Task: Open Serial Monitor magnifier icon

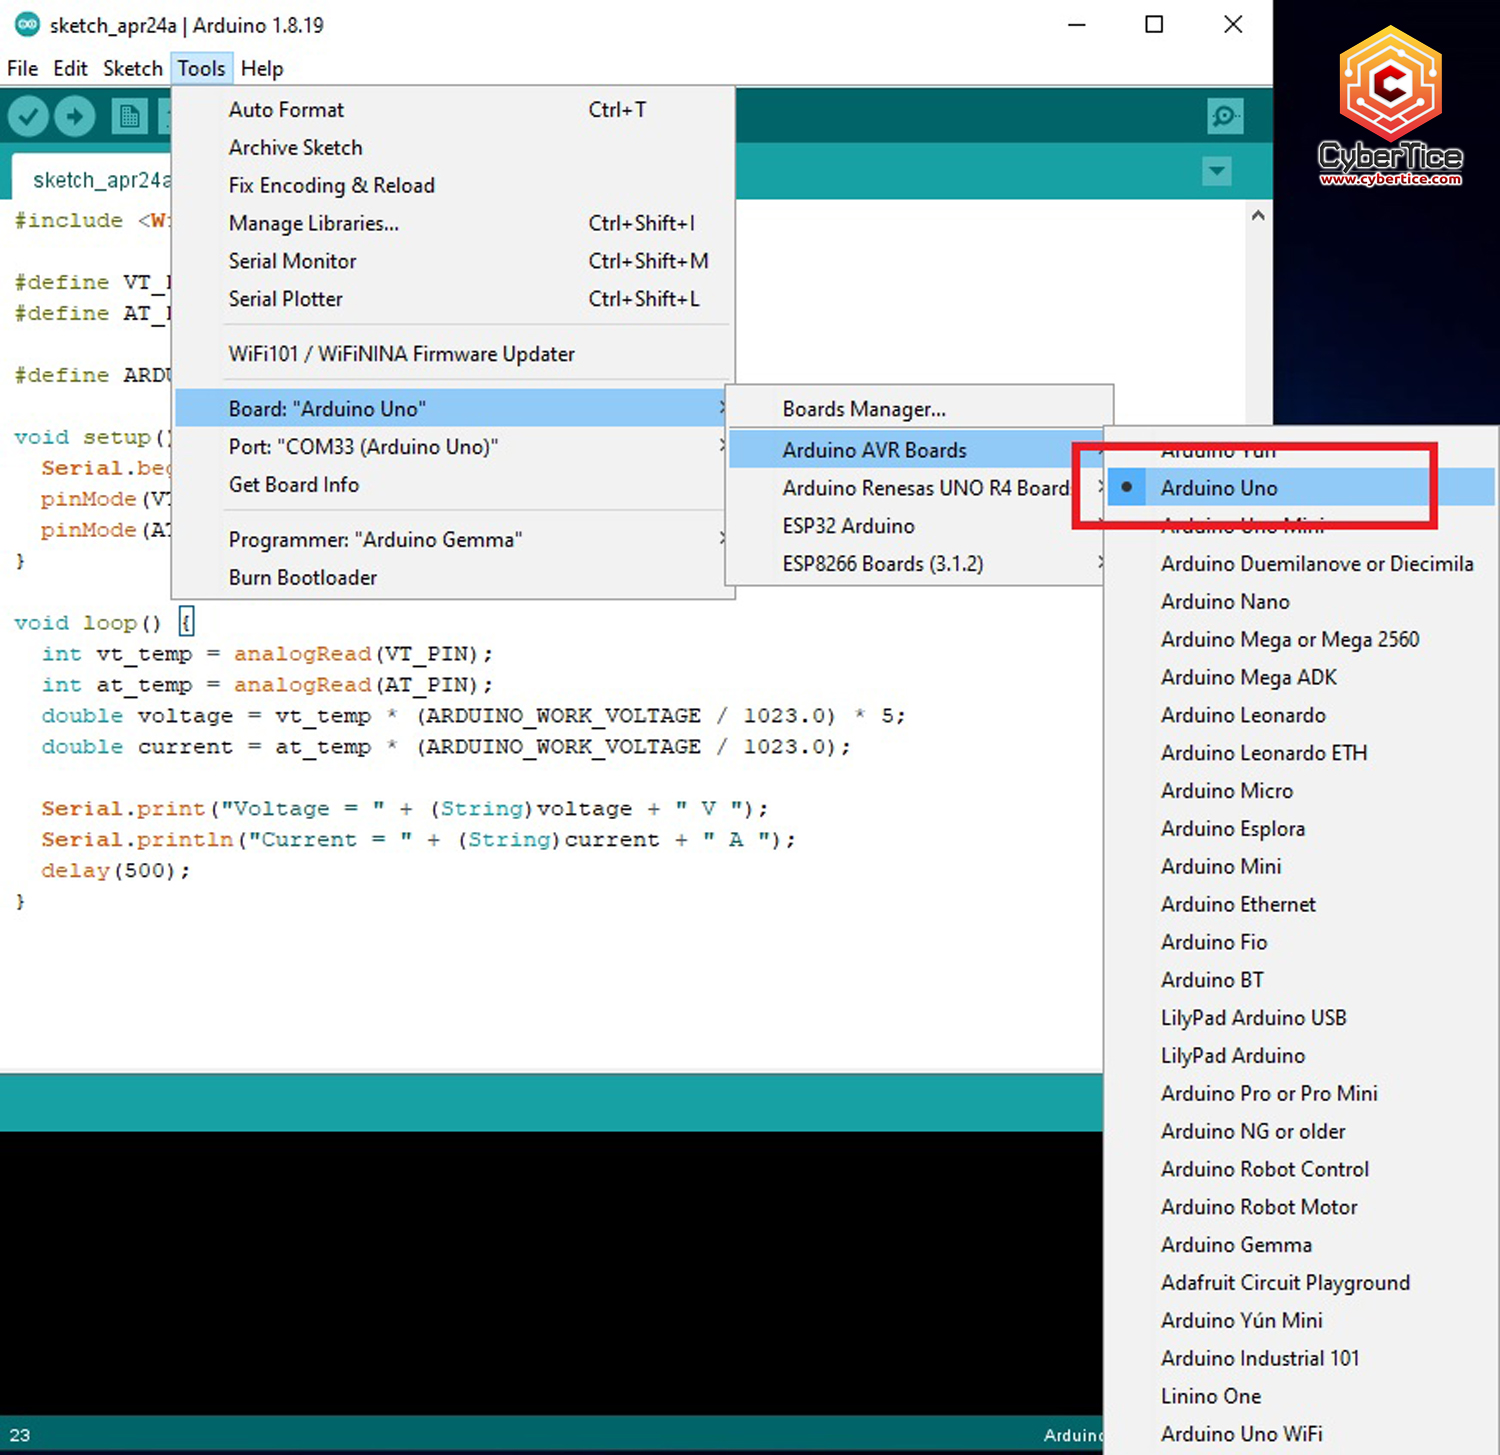Action: 1225,117
